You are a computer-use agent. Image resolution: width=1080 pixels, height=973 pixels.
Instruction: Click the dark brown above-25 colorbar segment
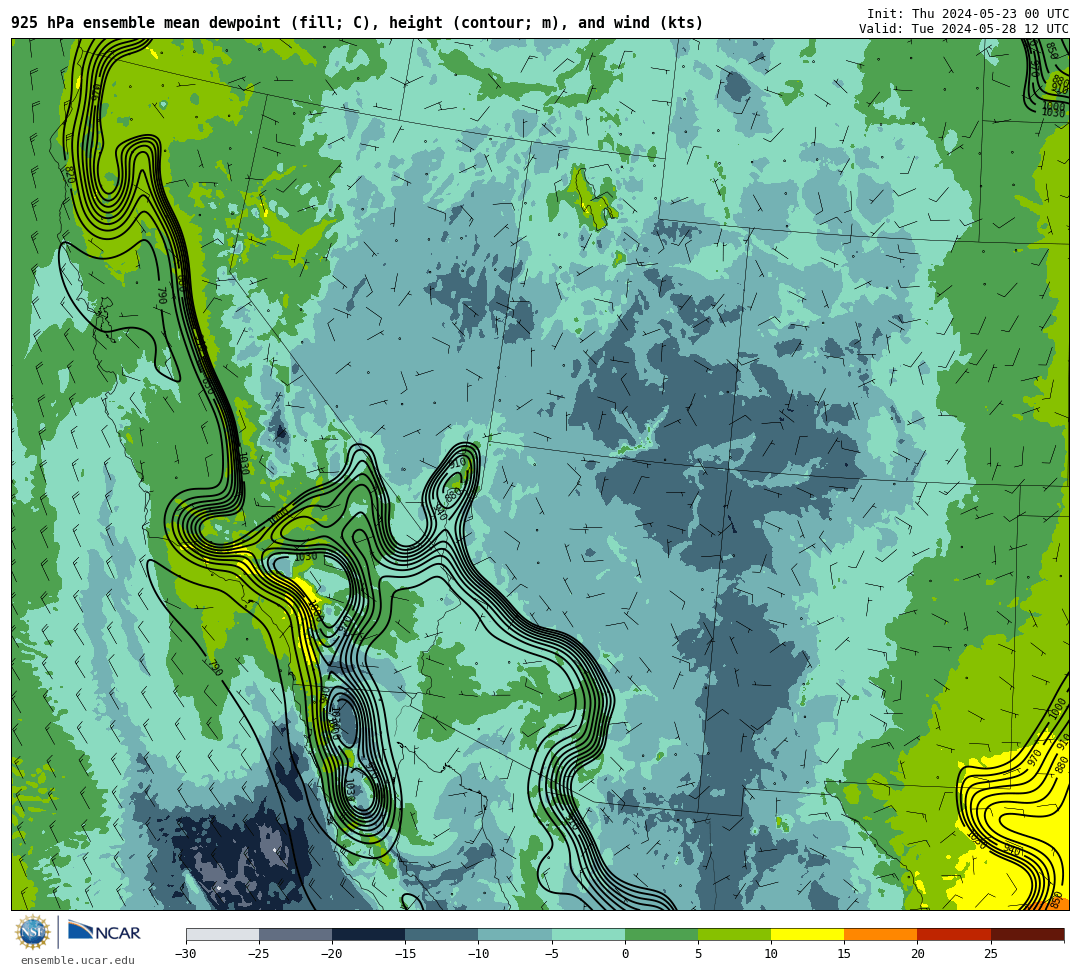[1028, 934]
